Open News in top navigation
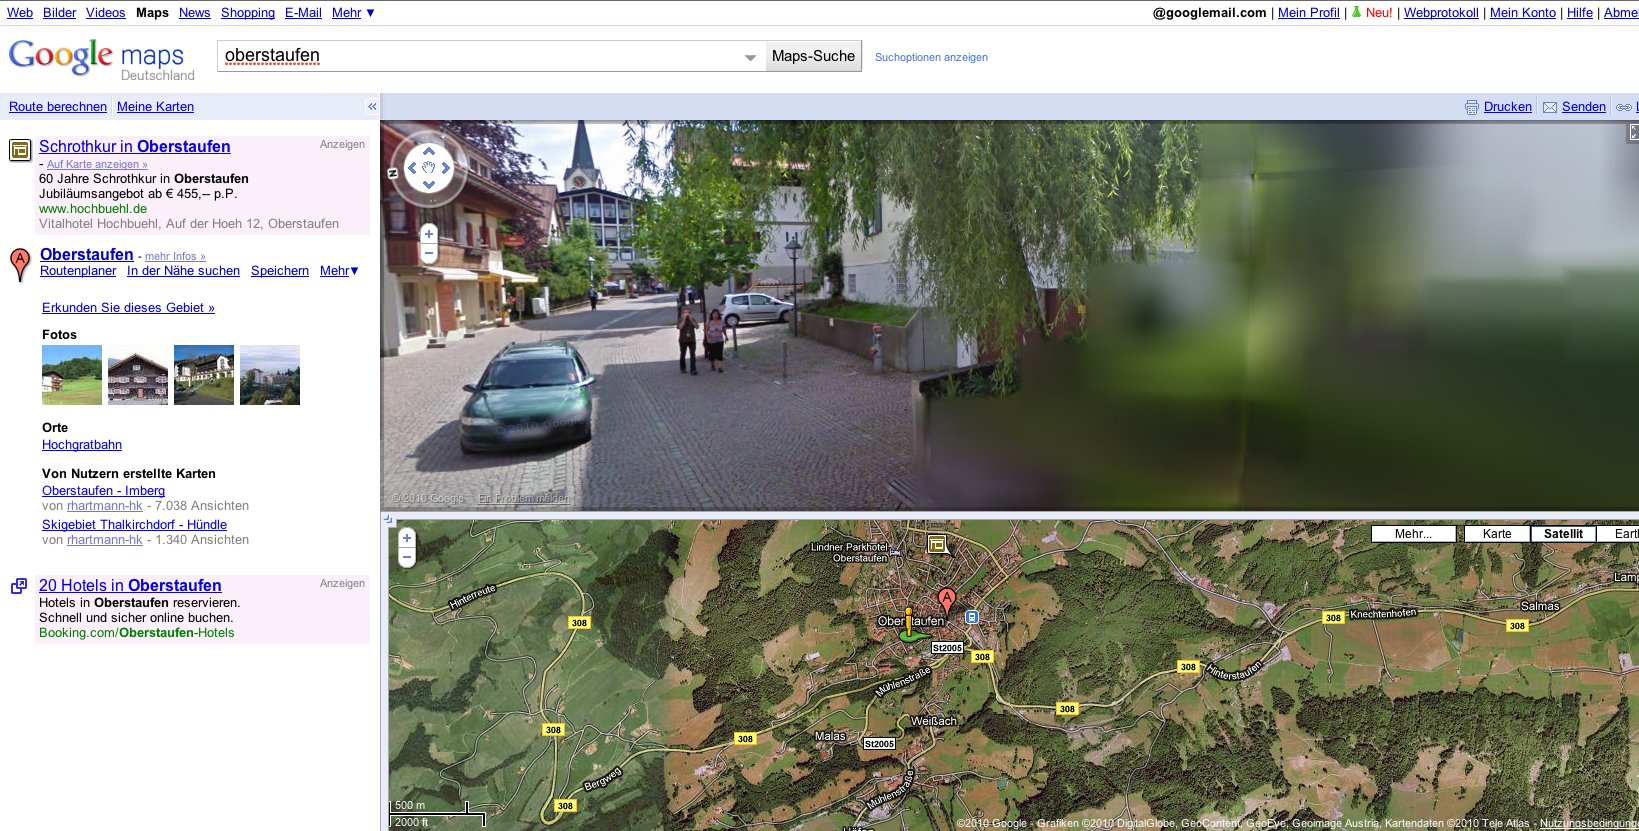Image resolution: width=1639 pixels, height=831 pixels. (x=194, y=13)
